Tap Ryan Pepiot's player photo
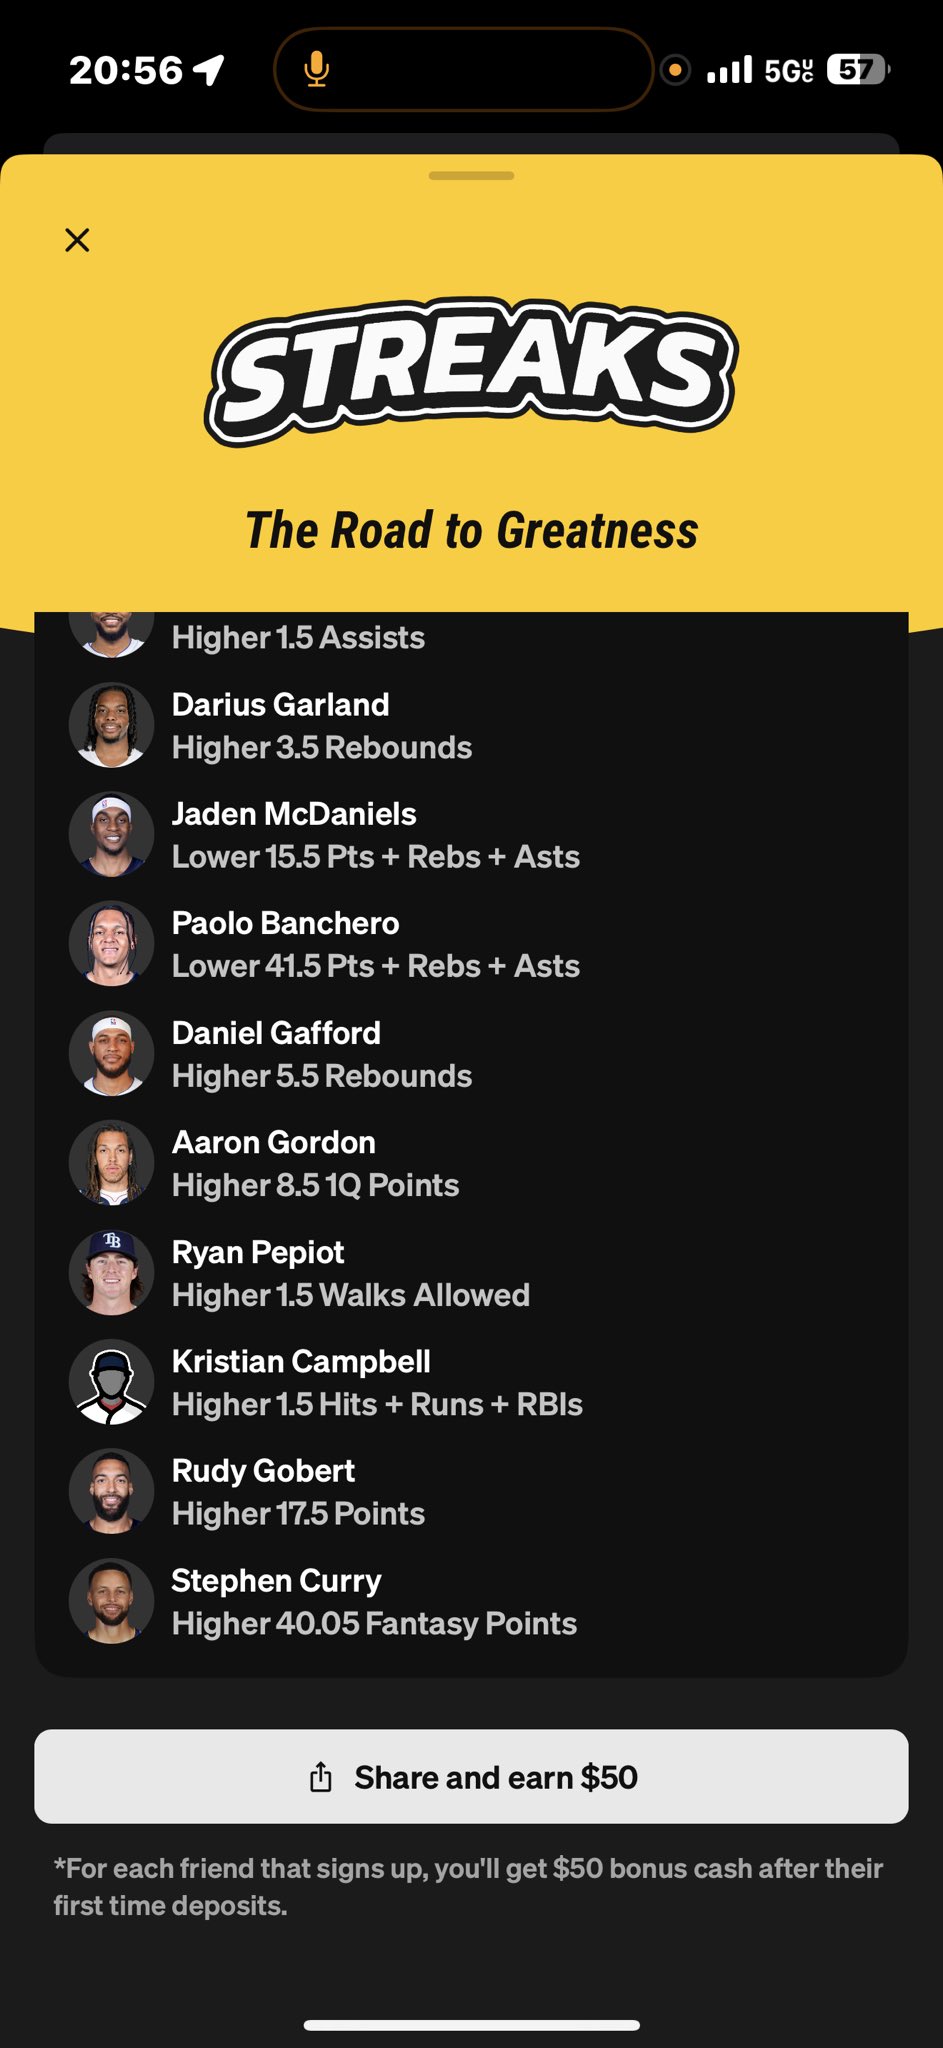This screenshot has height=2048, width=943. pyautogui.click(x=111, y=1272)
